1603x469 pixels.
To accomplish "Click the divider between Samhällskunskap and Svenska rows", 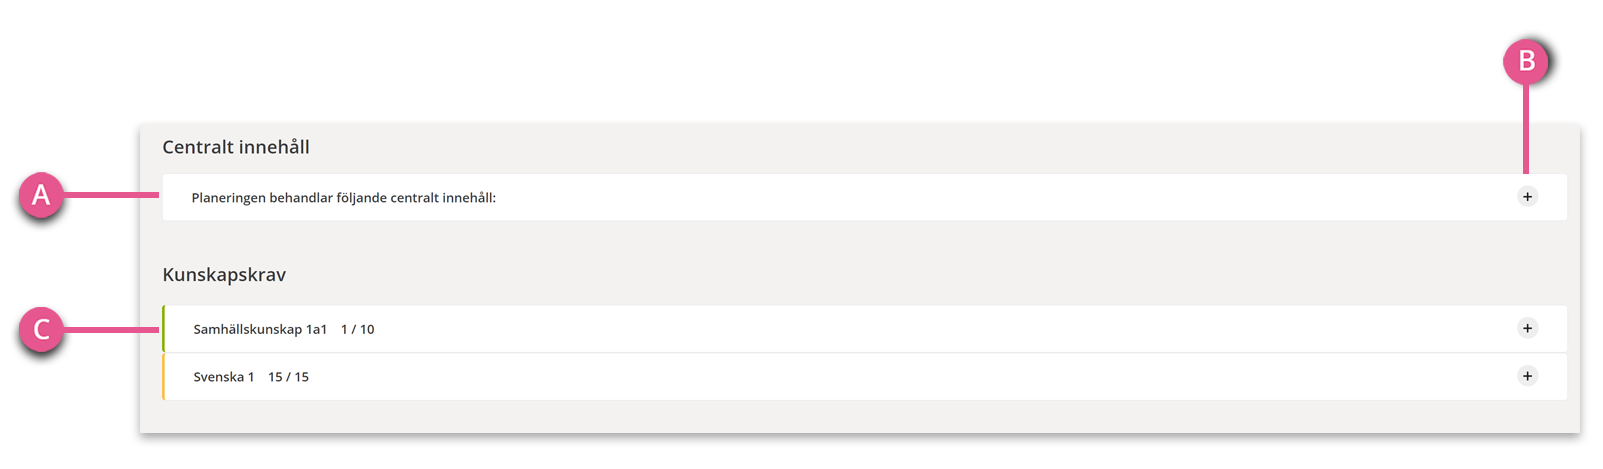I will (865, 353).
